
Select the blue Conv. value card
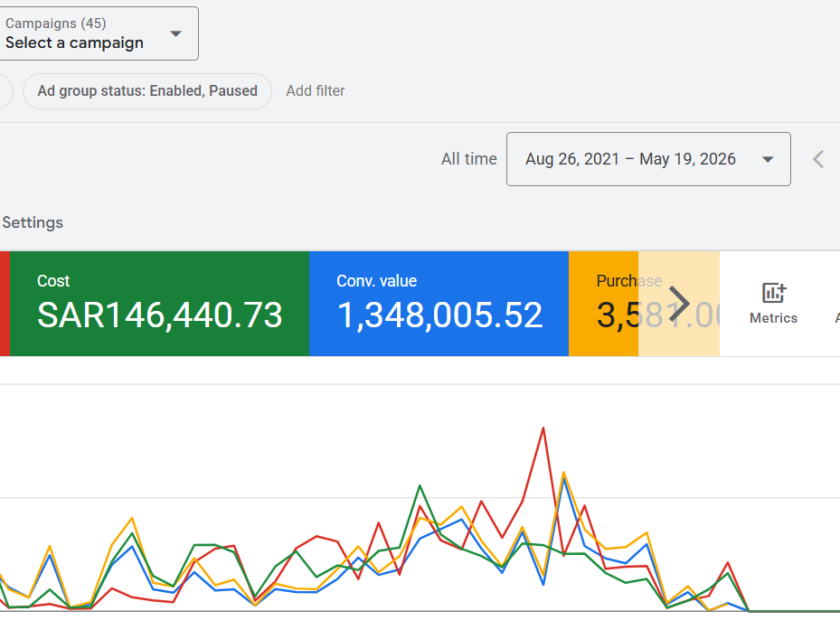pyautogui.click(x=439, y=304)
